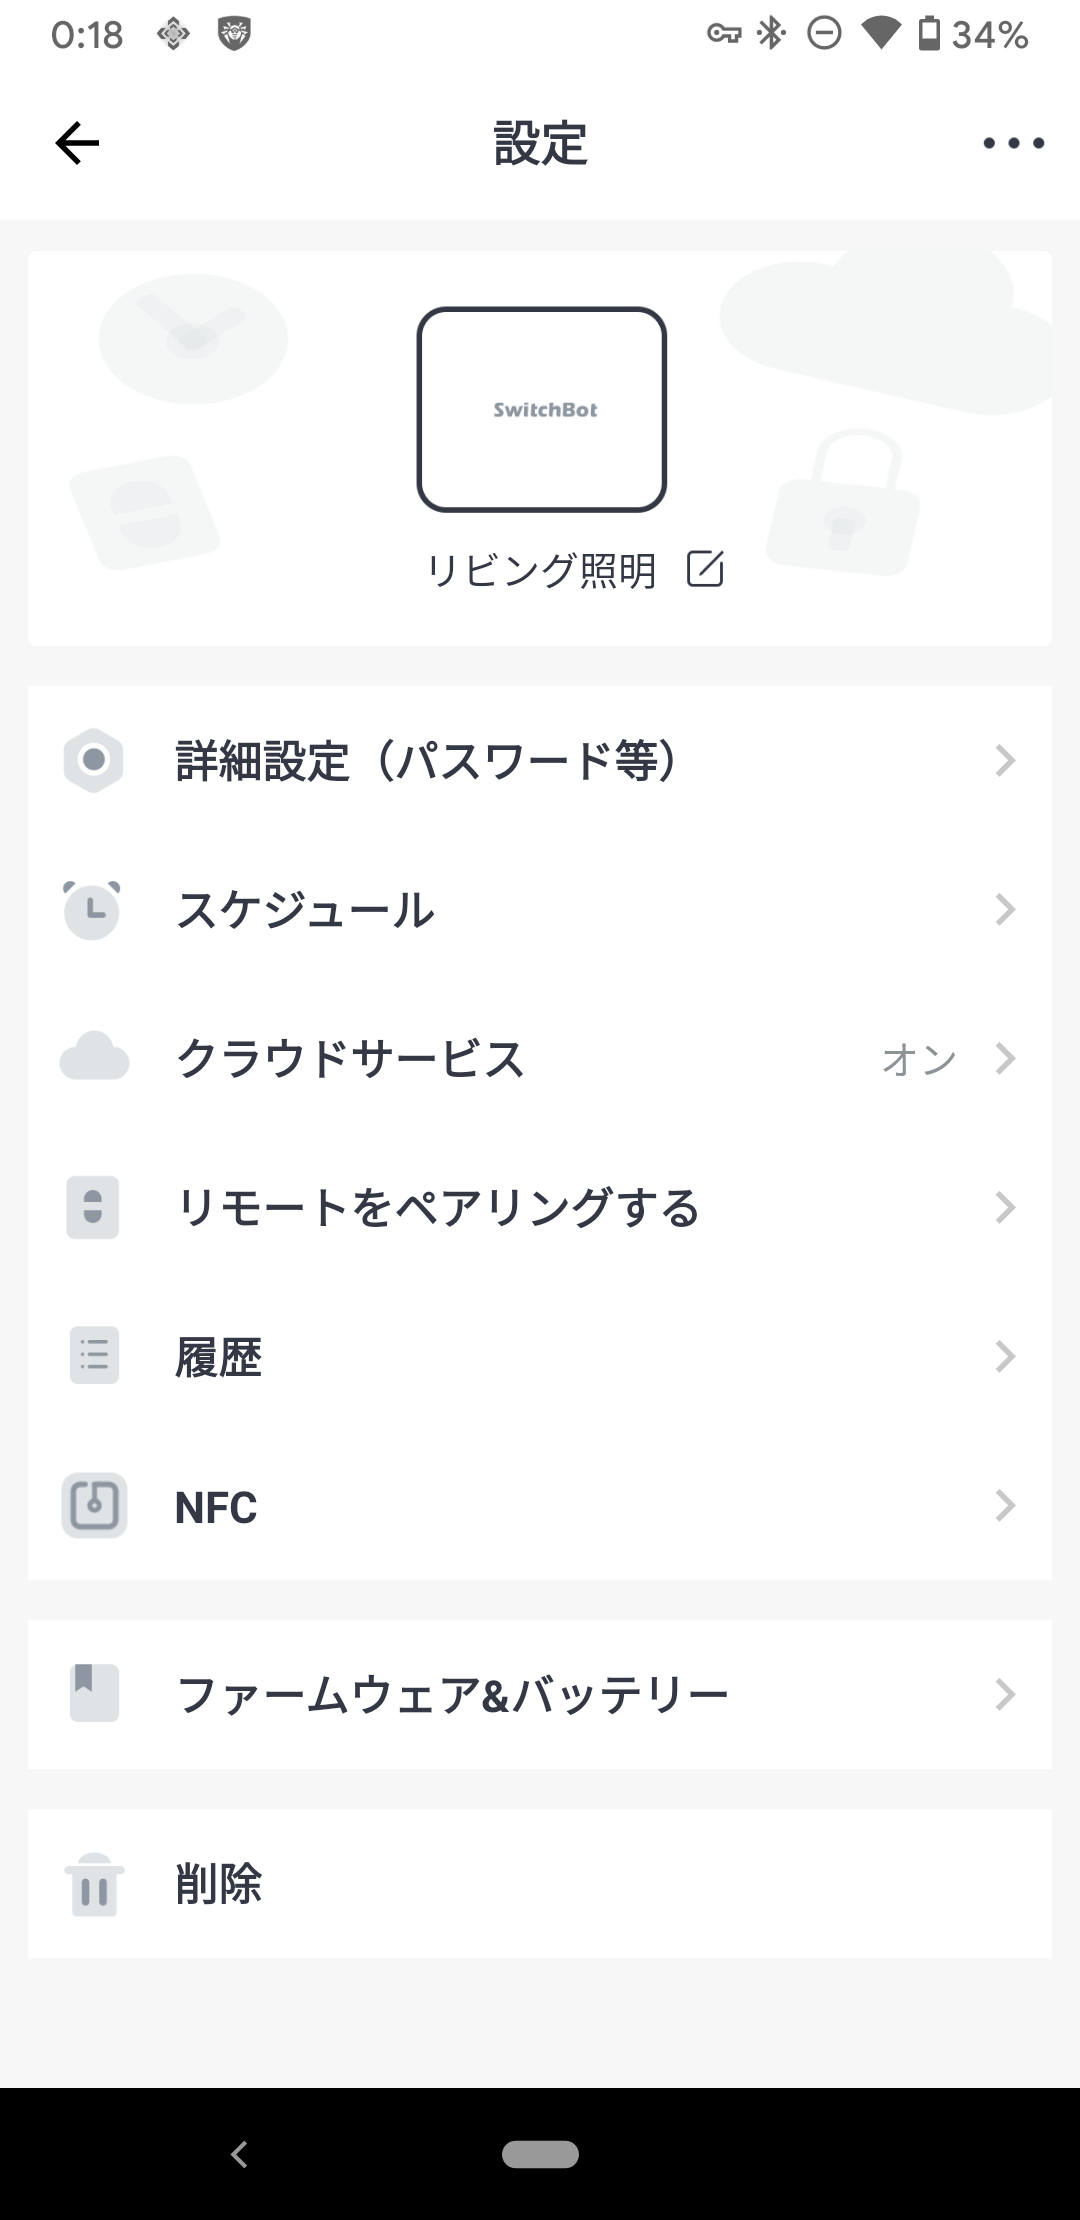Tap 削除 to delete the device
1080x2220 pixels.
tap(219, 1884)
